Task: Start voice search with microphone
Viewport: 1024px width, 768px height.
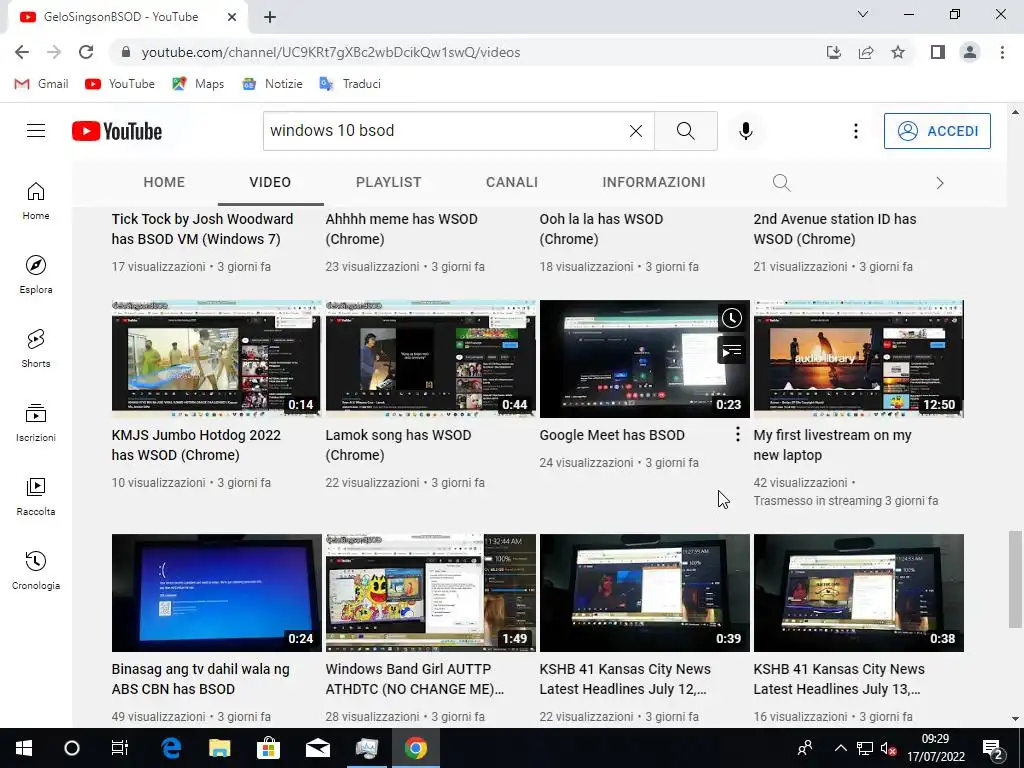Action: click(x=746, y=131)
